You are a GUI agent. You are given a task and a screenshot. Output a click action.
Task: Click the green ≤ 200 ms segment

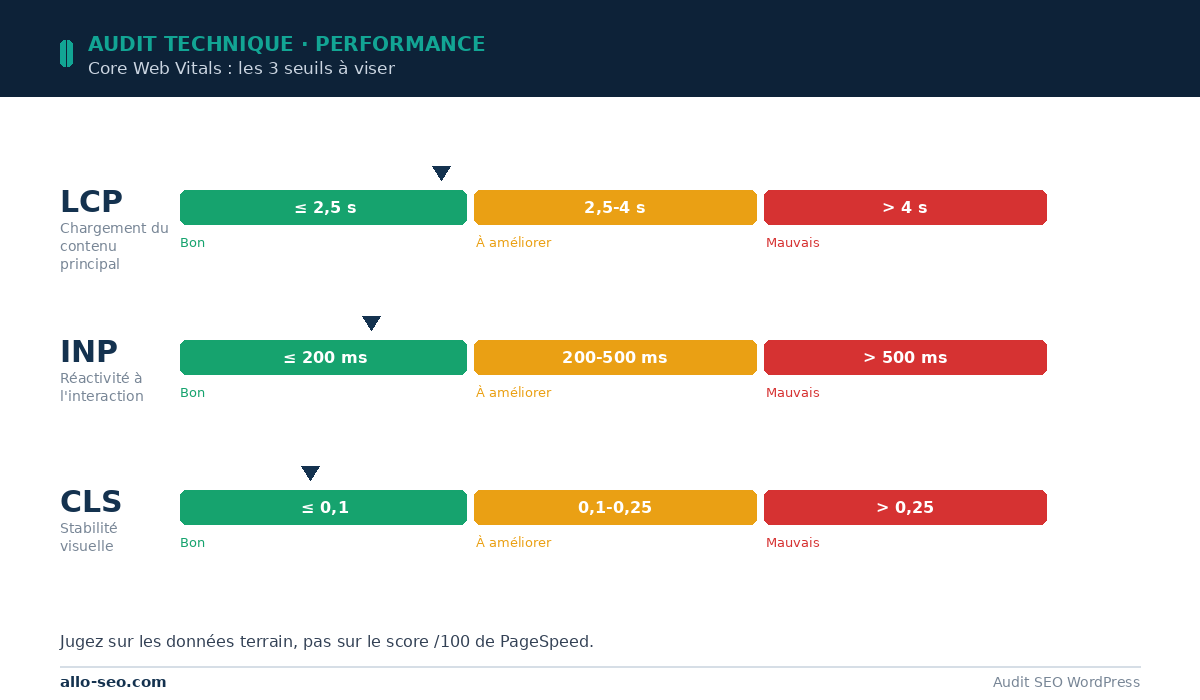[x=323, y=357]
